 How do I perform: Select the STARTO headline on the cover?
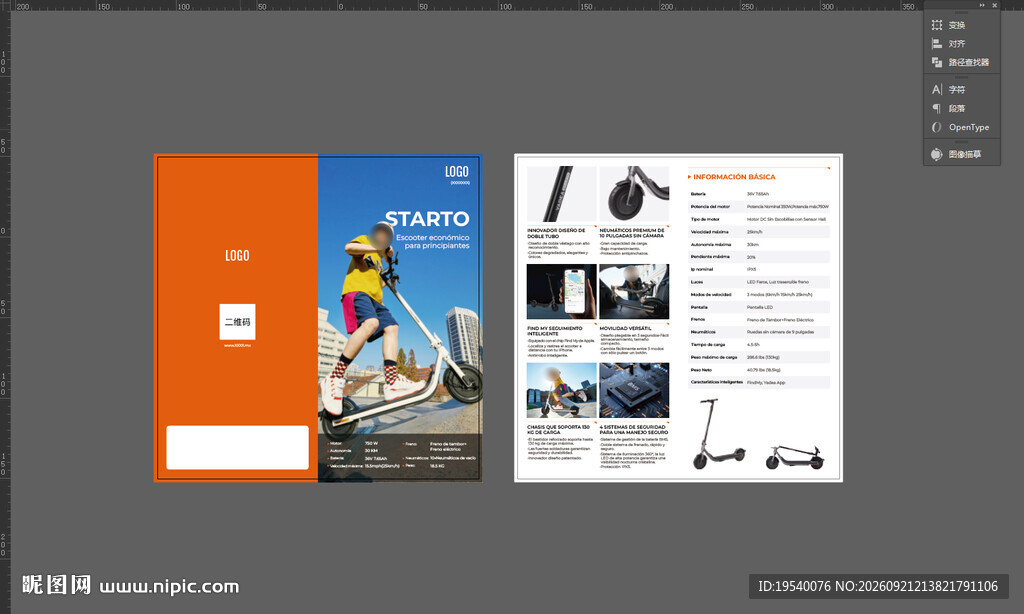[x=427, y=219]
